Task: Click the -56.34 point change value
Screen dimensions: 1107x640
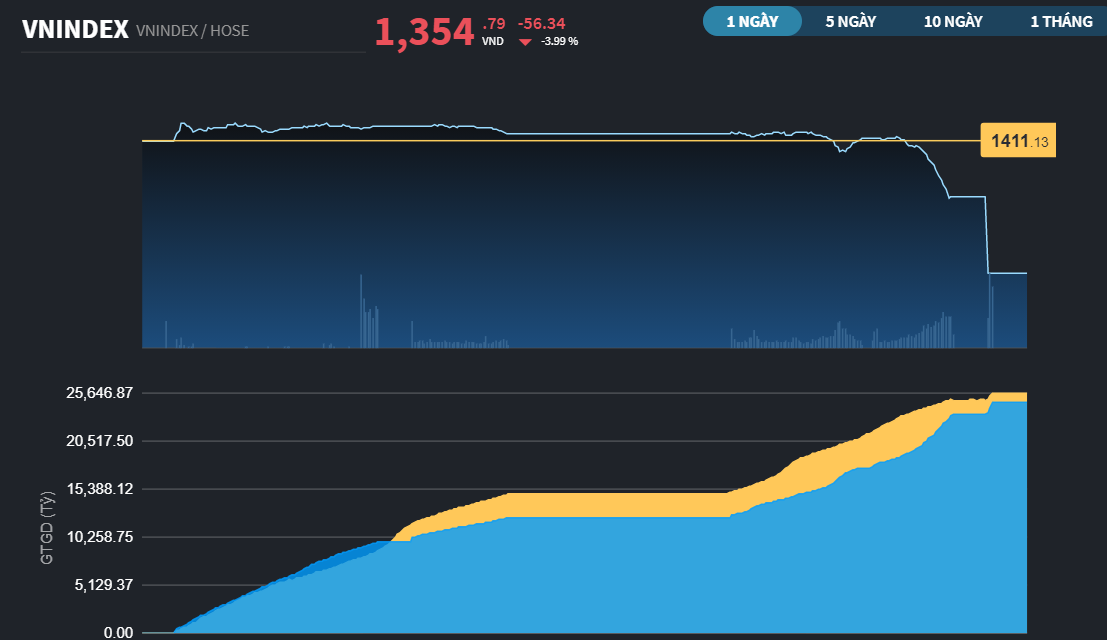Action: coord(541,24)
